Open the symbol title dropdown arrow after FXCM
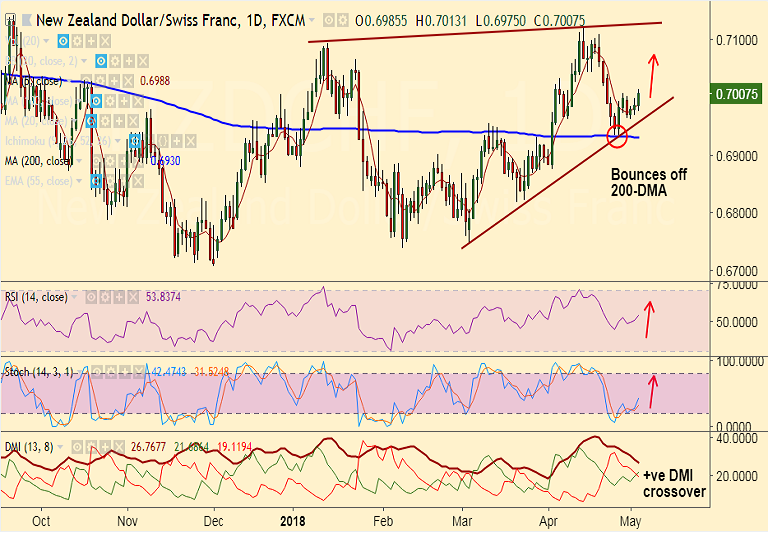 tap(312, 21)
